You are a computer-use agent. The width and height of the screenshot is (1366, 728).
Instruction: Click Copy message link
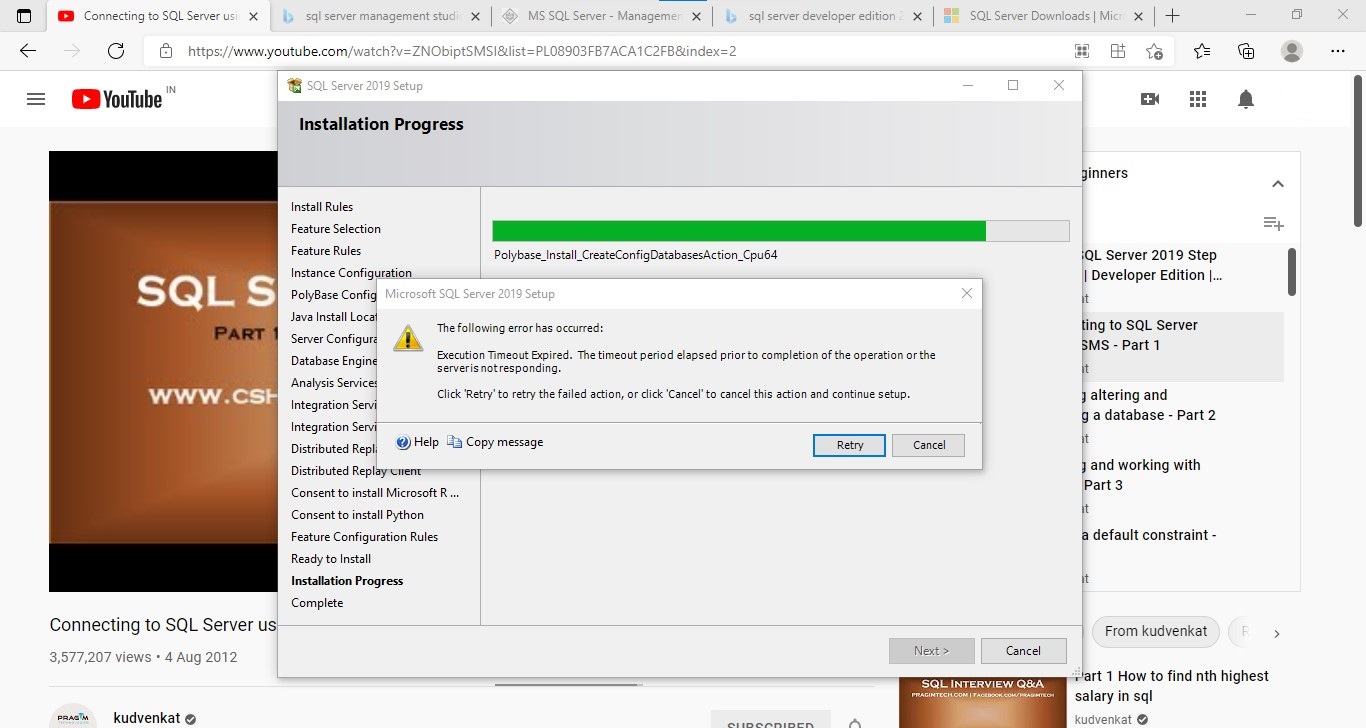tap(495, 442)
